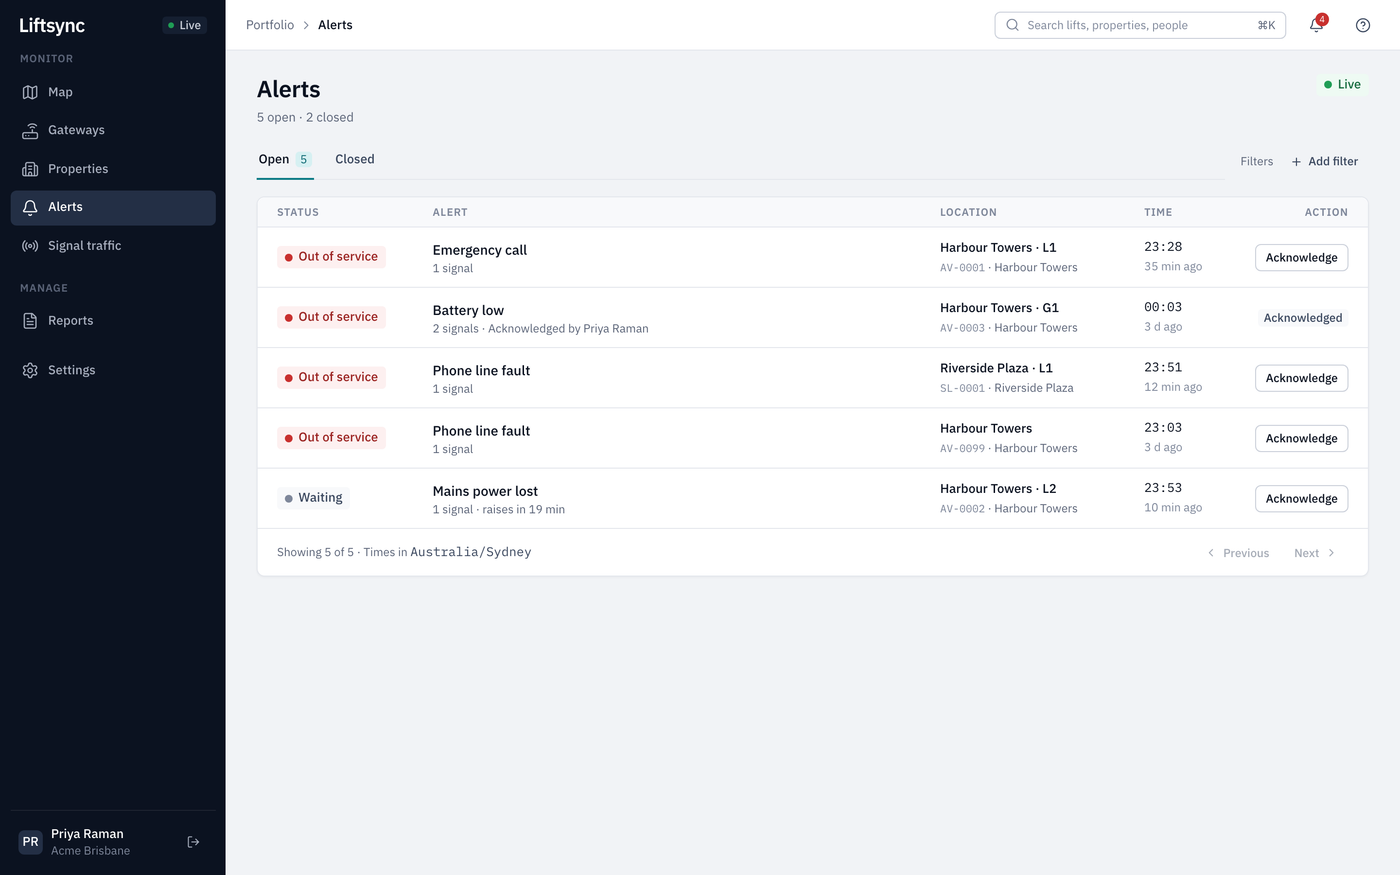Click the Filters label
Screen dimensions: 1400x875
pos(1257,162)
